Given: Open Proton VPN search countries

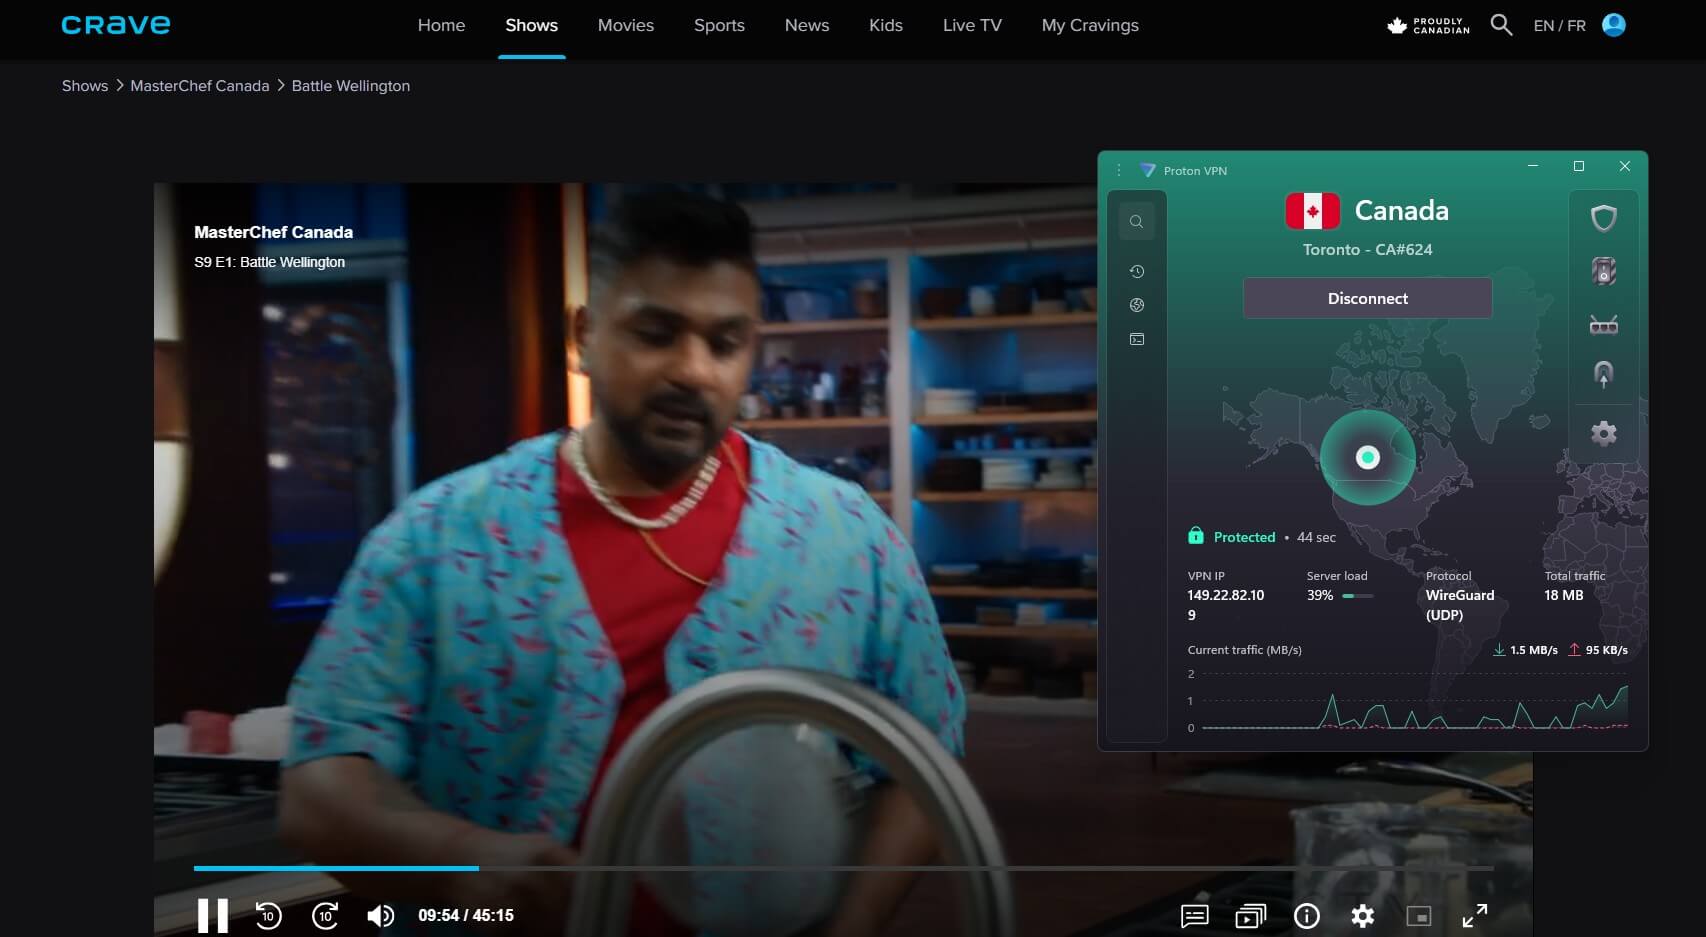Looking at the screenshot, I should [x=1137, y=222].
